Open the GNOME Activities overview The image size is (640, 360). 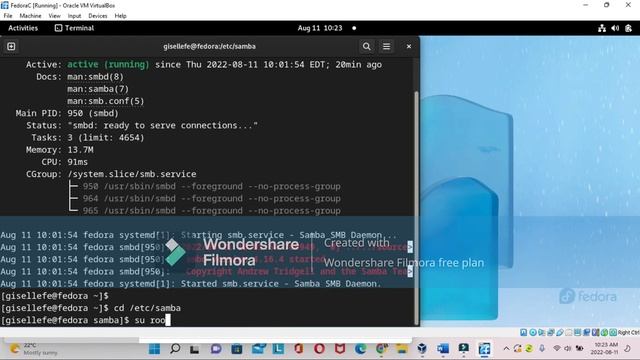(23, 28)
